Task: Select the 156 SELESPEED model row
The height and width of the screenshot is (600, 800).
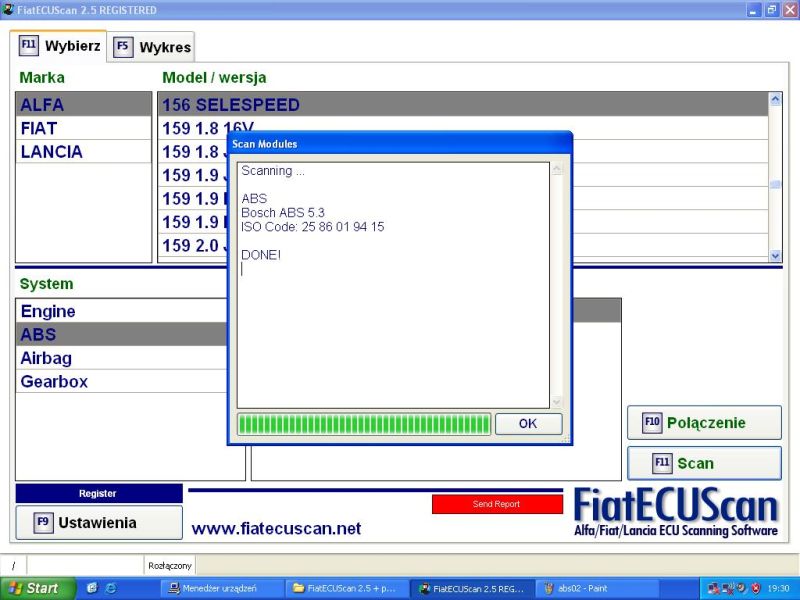Action: 463,105
